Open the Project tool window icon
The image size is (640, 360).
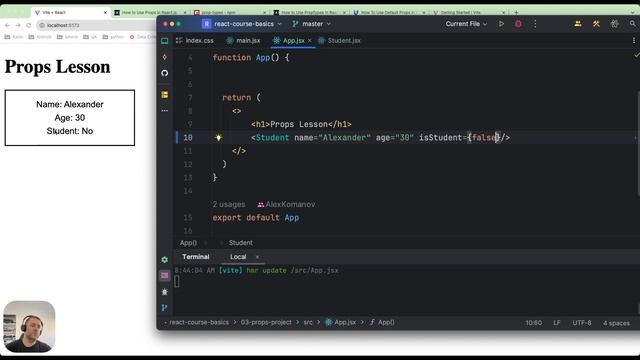point(164,41)
